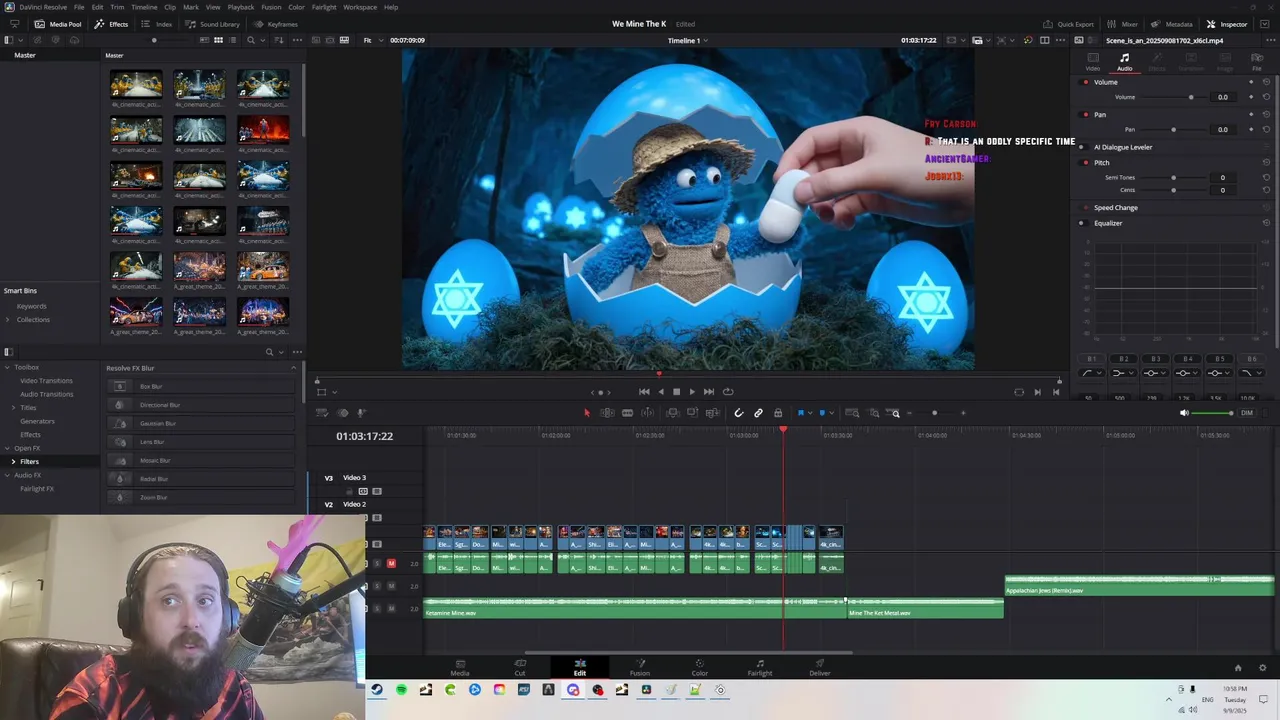
Task: Expand the Toolbox tree in Effects
Action: [x=7, y=367]
